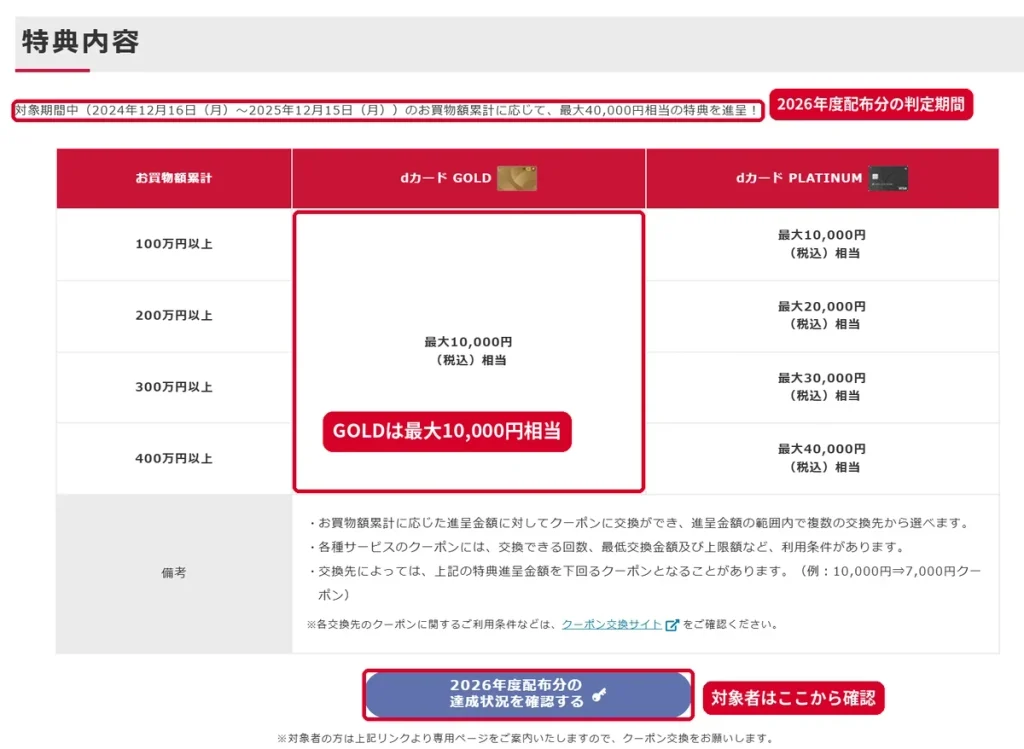Click the 備考 row label
1024x749 pixels.
click(x=174, y=573)
